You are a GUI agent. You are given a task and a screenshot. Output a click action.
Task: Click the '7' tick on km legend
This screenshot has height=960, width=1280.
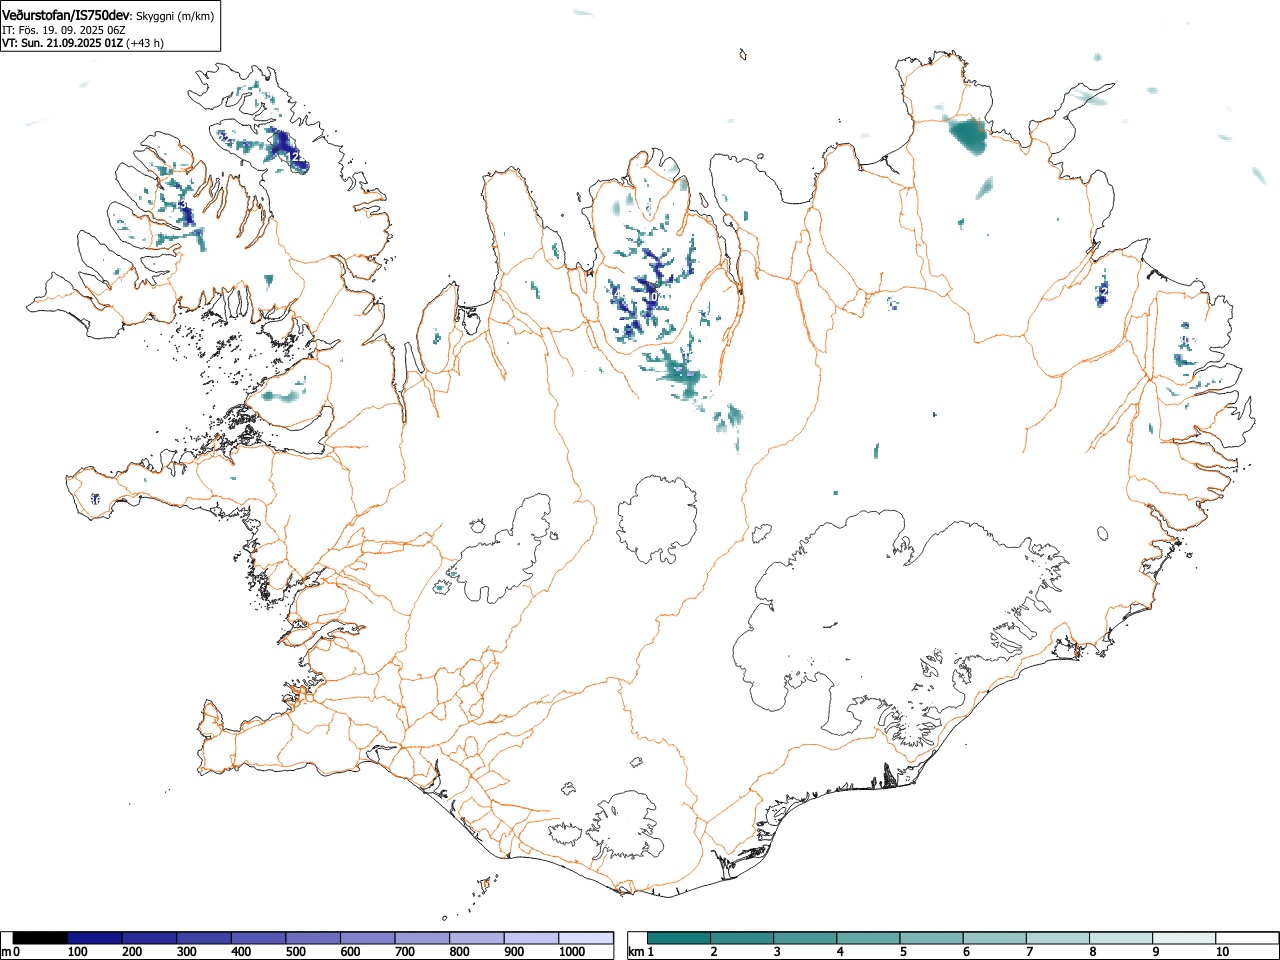1029,952
